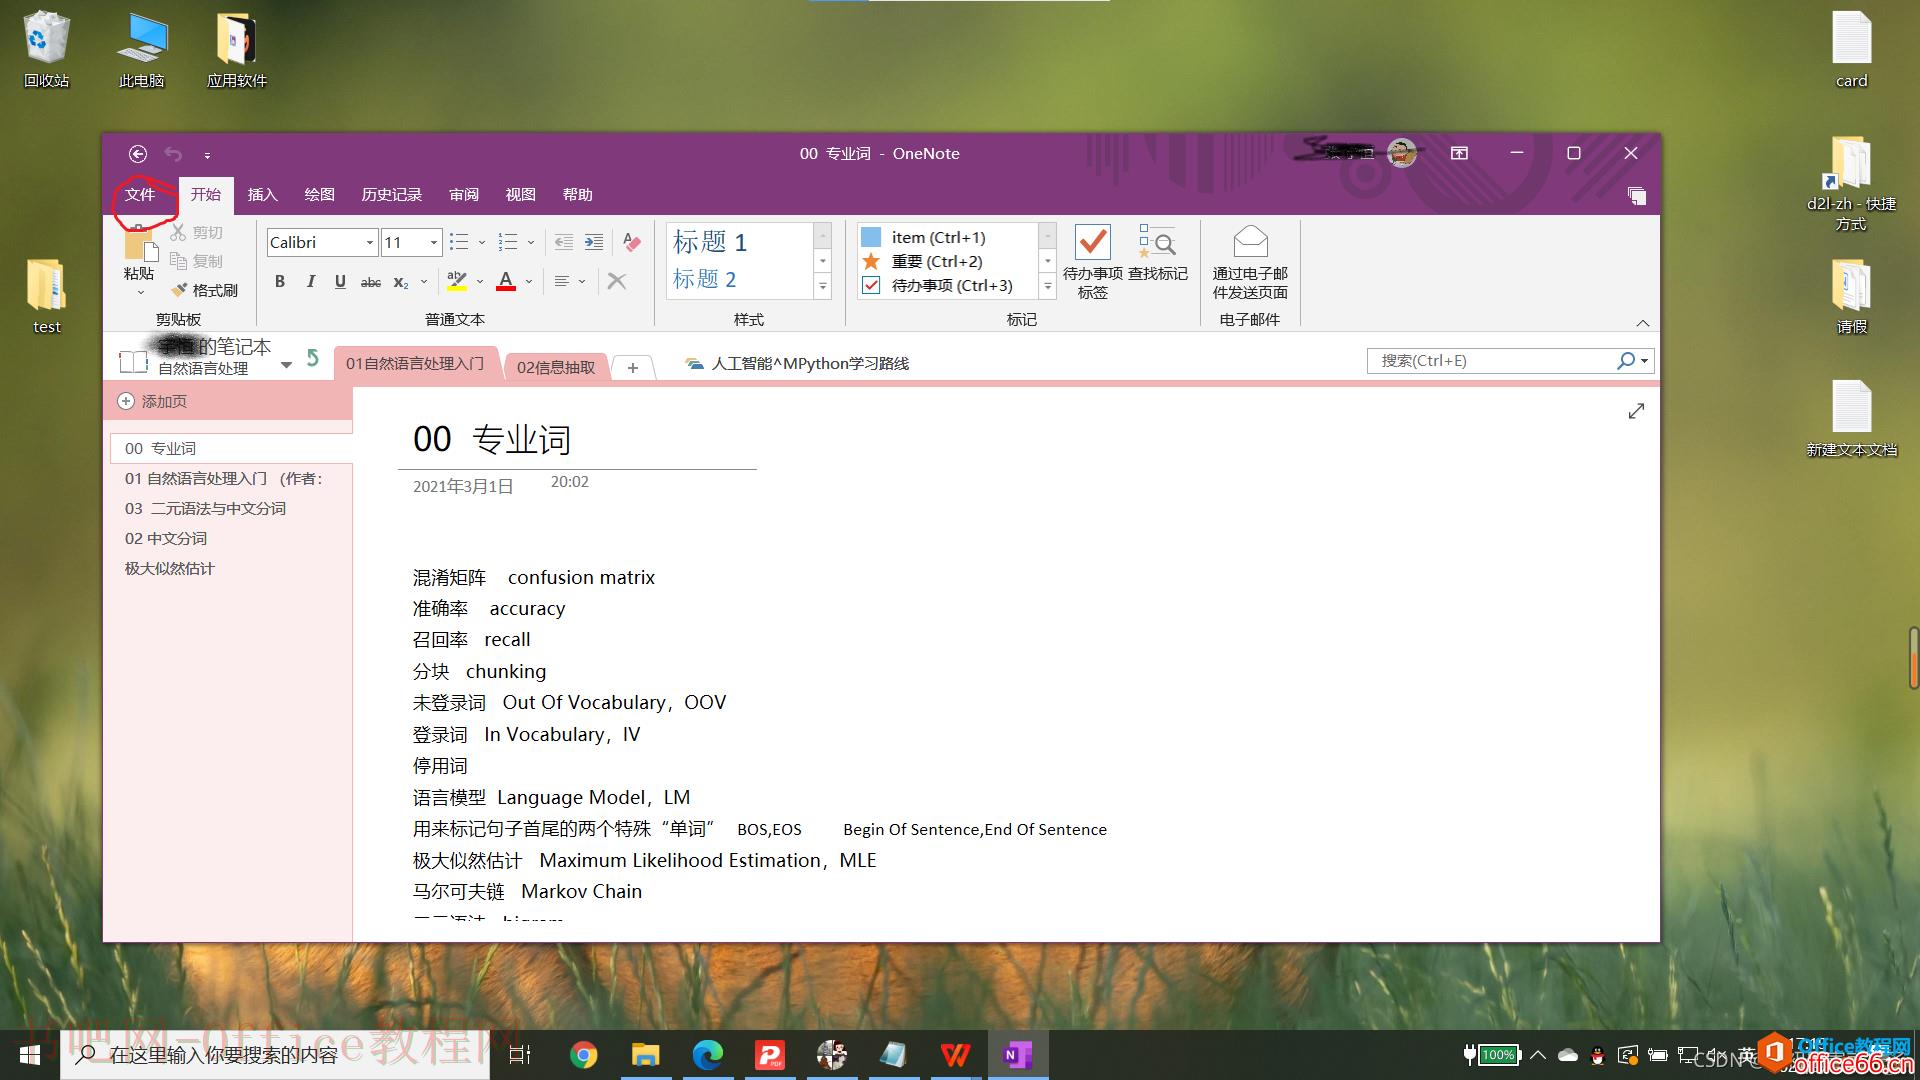Switch to the 审阅 (Review) tab

click(x=463, y=195)
